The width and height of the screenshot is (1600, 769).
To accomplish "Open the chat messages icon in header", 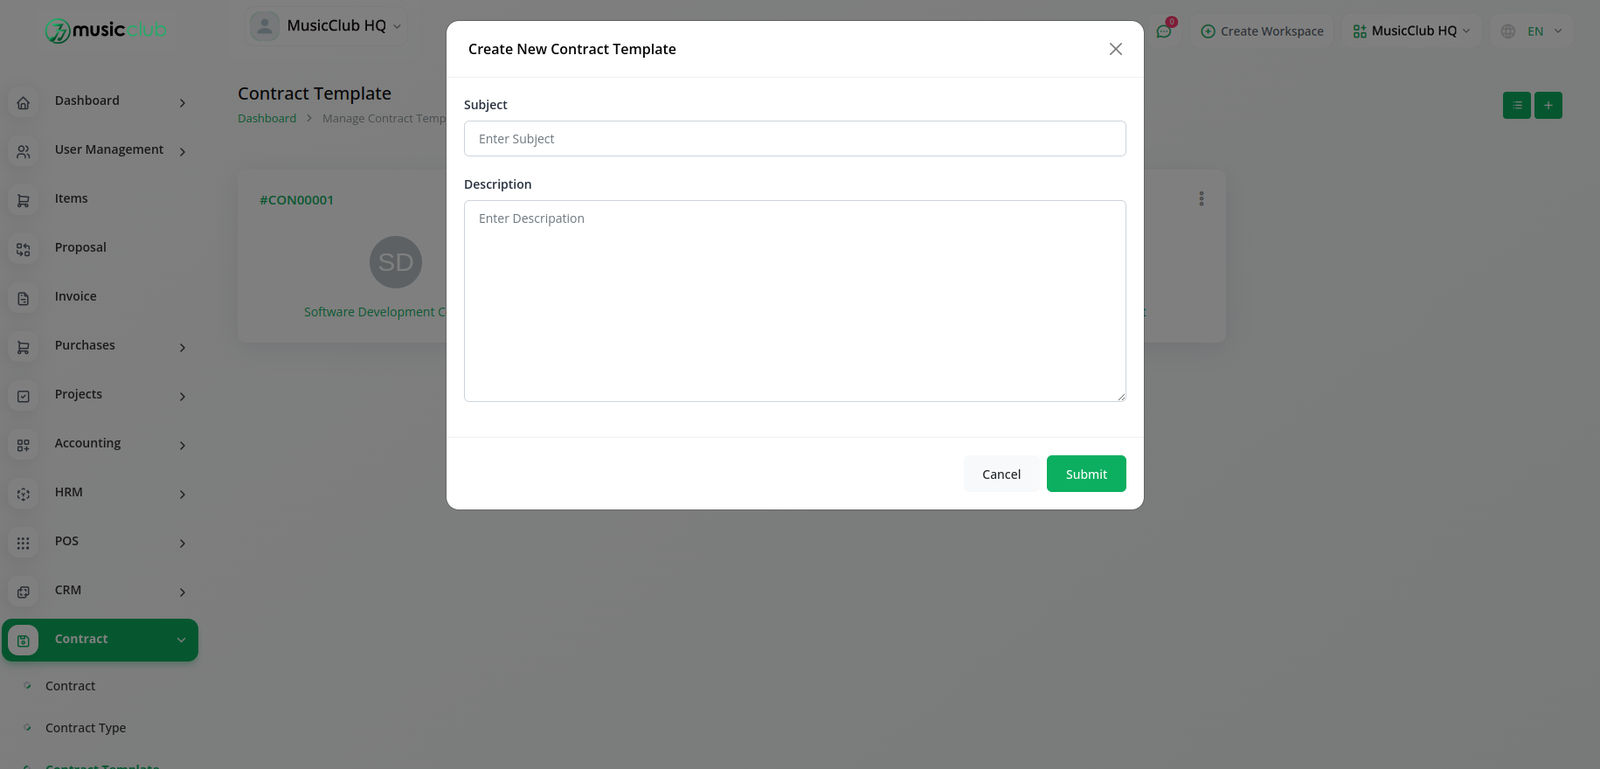I will tap(1164, 31).
